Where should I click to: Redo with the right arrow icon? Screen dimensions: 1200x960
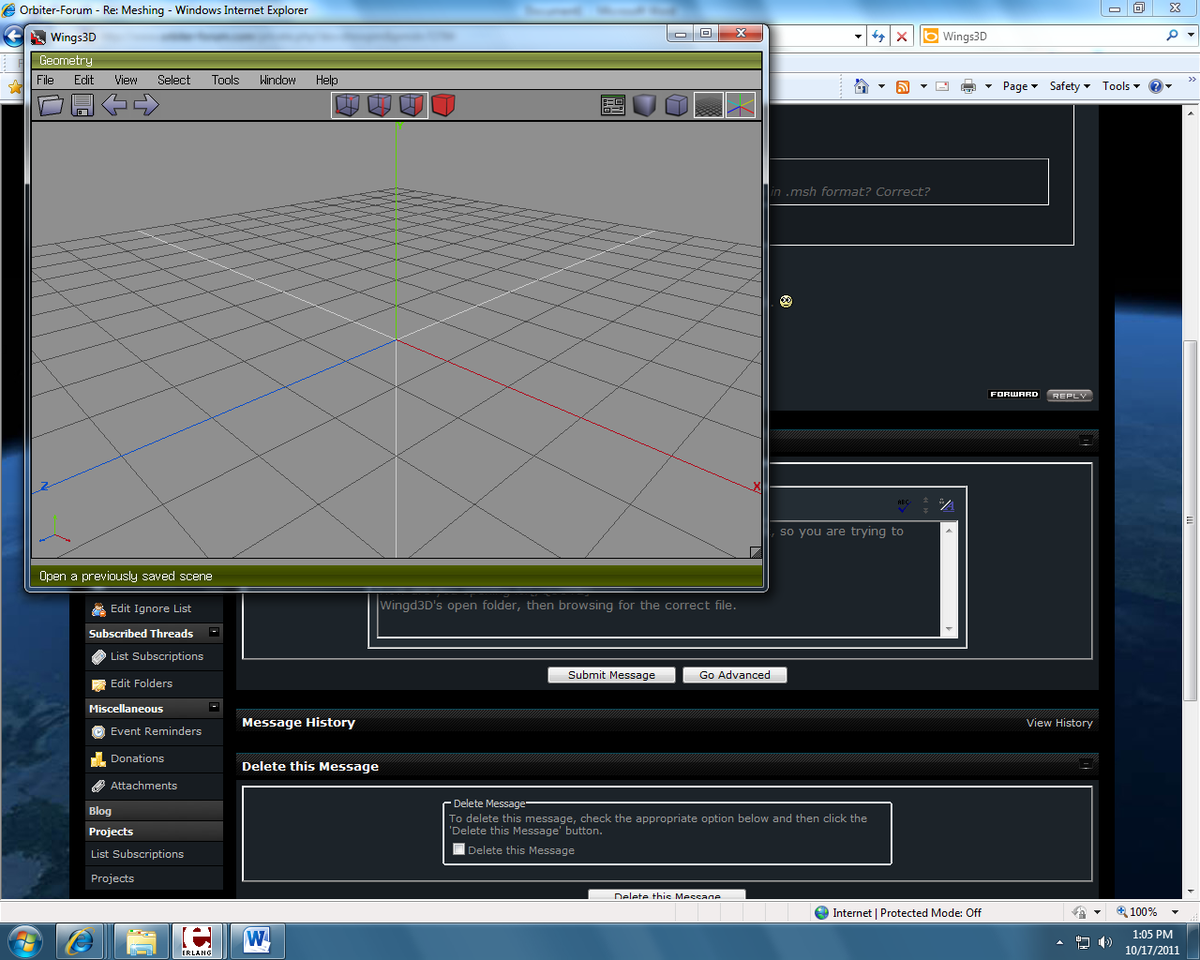point(146,105)
